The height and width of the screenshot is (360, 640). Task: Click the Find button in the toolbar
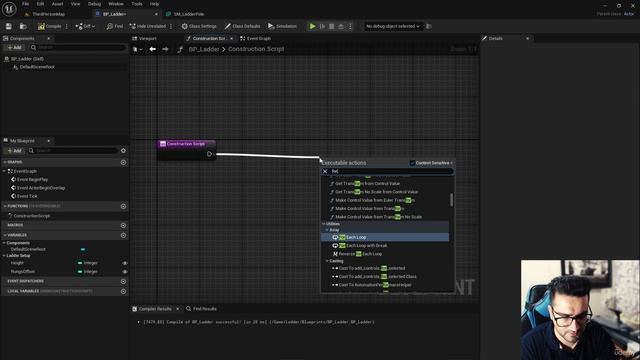pyautogui.click(x=115, y=26)
